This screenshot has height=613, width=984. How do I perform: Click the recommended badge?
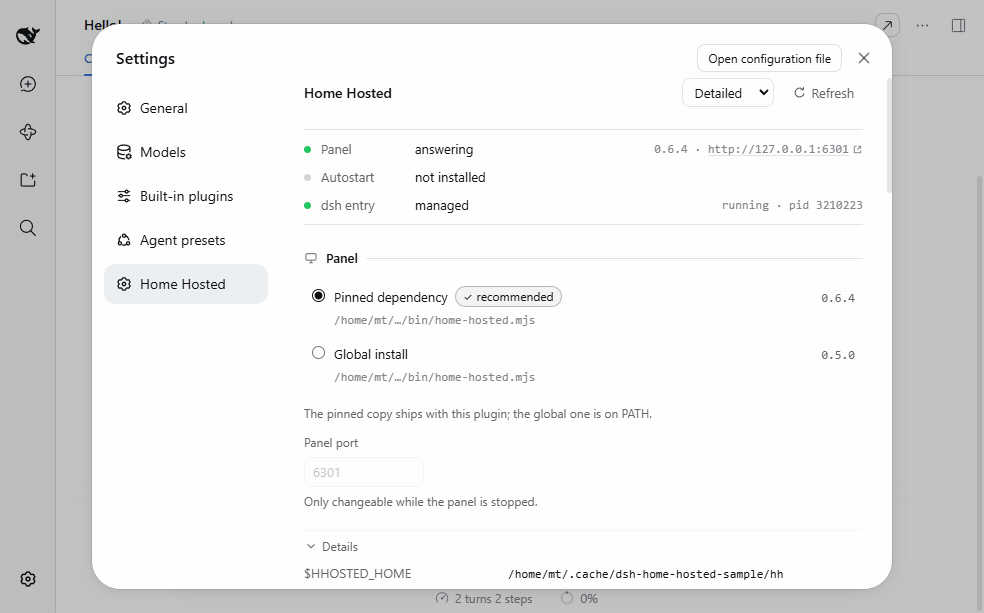tap(508, 297)
